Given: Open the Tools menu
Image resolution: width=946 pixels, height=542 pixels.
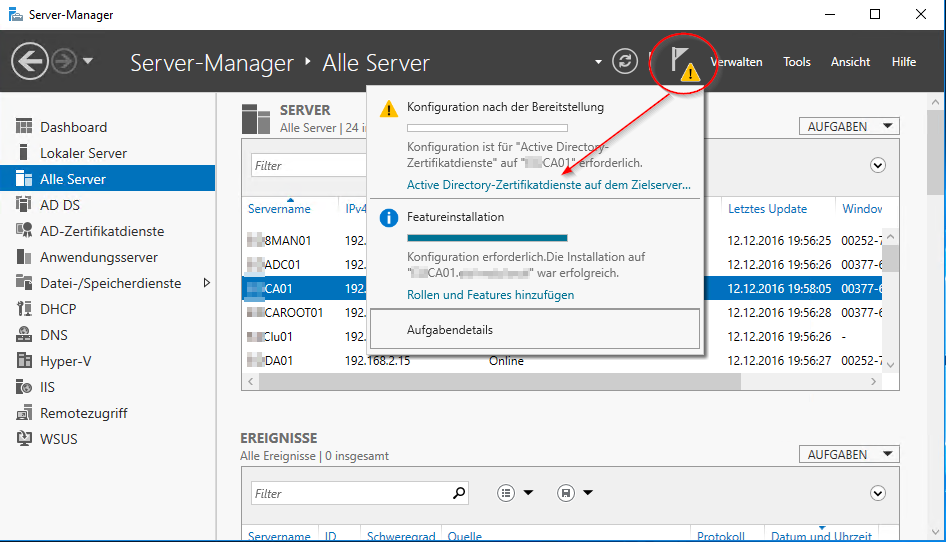Looking at the screenshot, I should [796, 62].
